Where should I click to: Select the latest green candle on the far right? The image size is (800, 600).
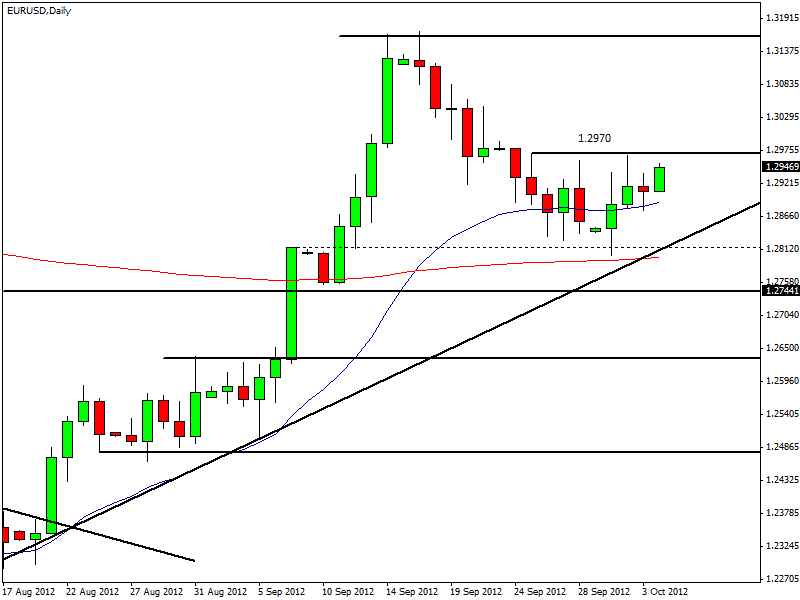[x=660, y=179]
